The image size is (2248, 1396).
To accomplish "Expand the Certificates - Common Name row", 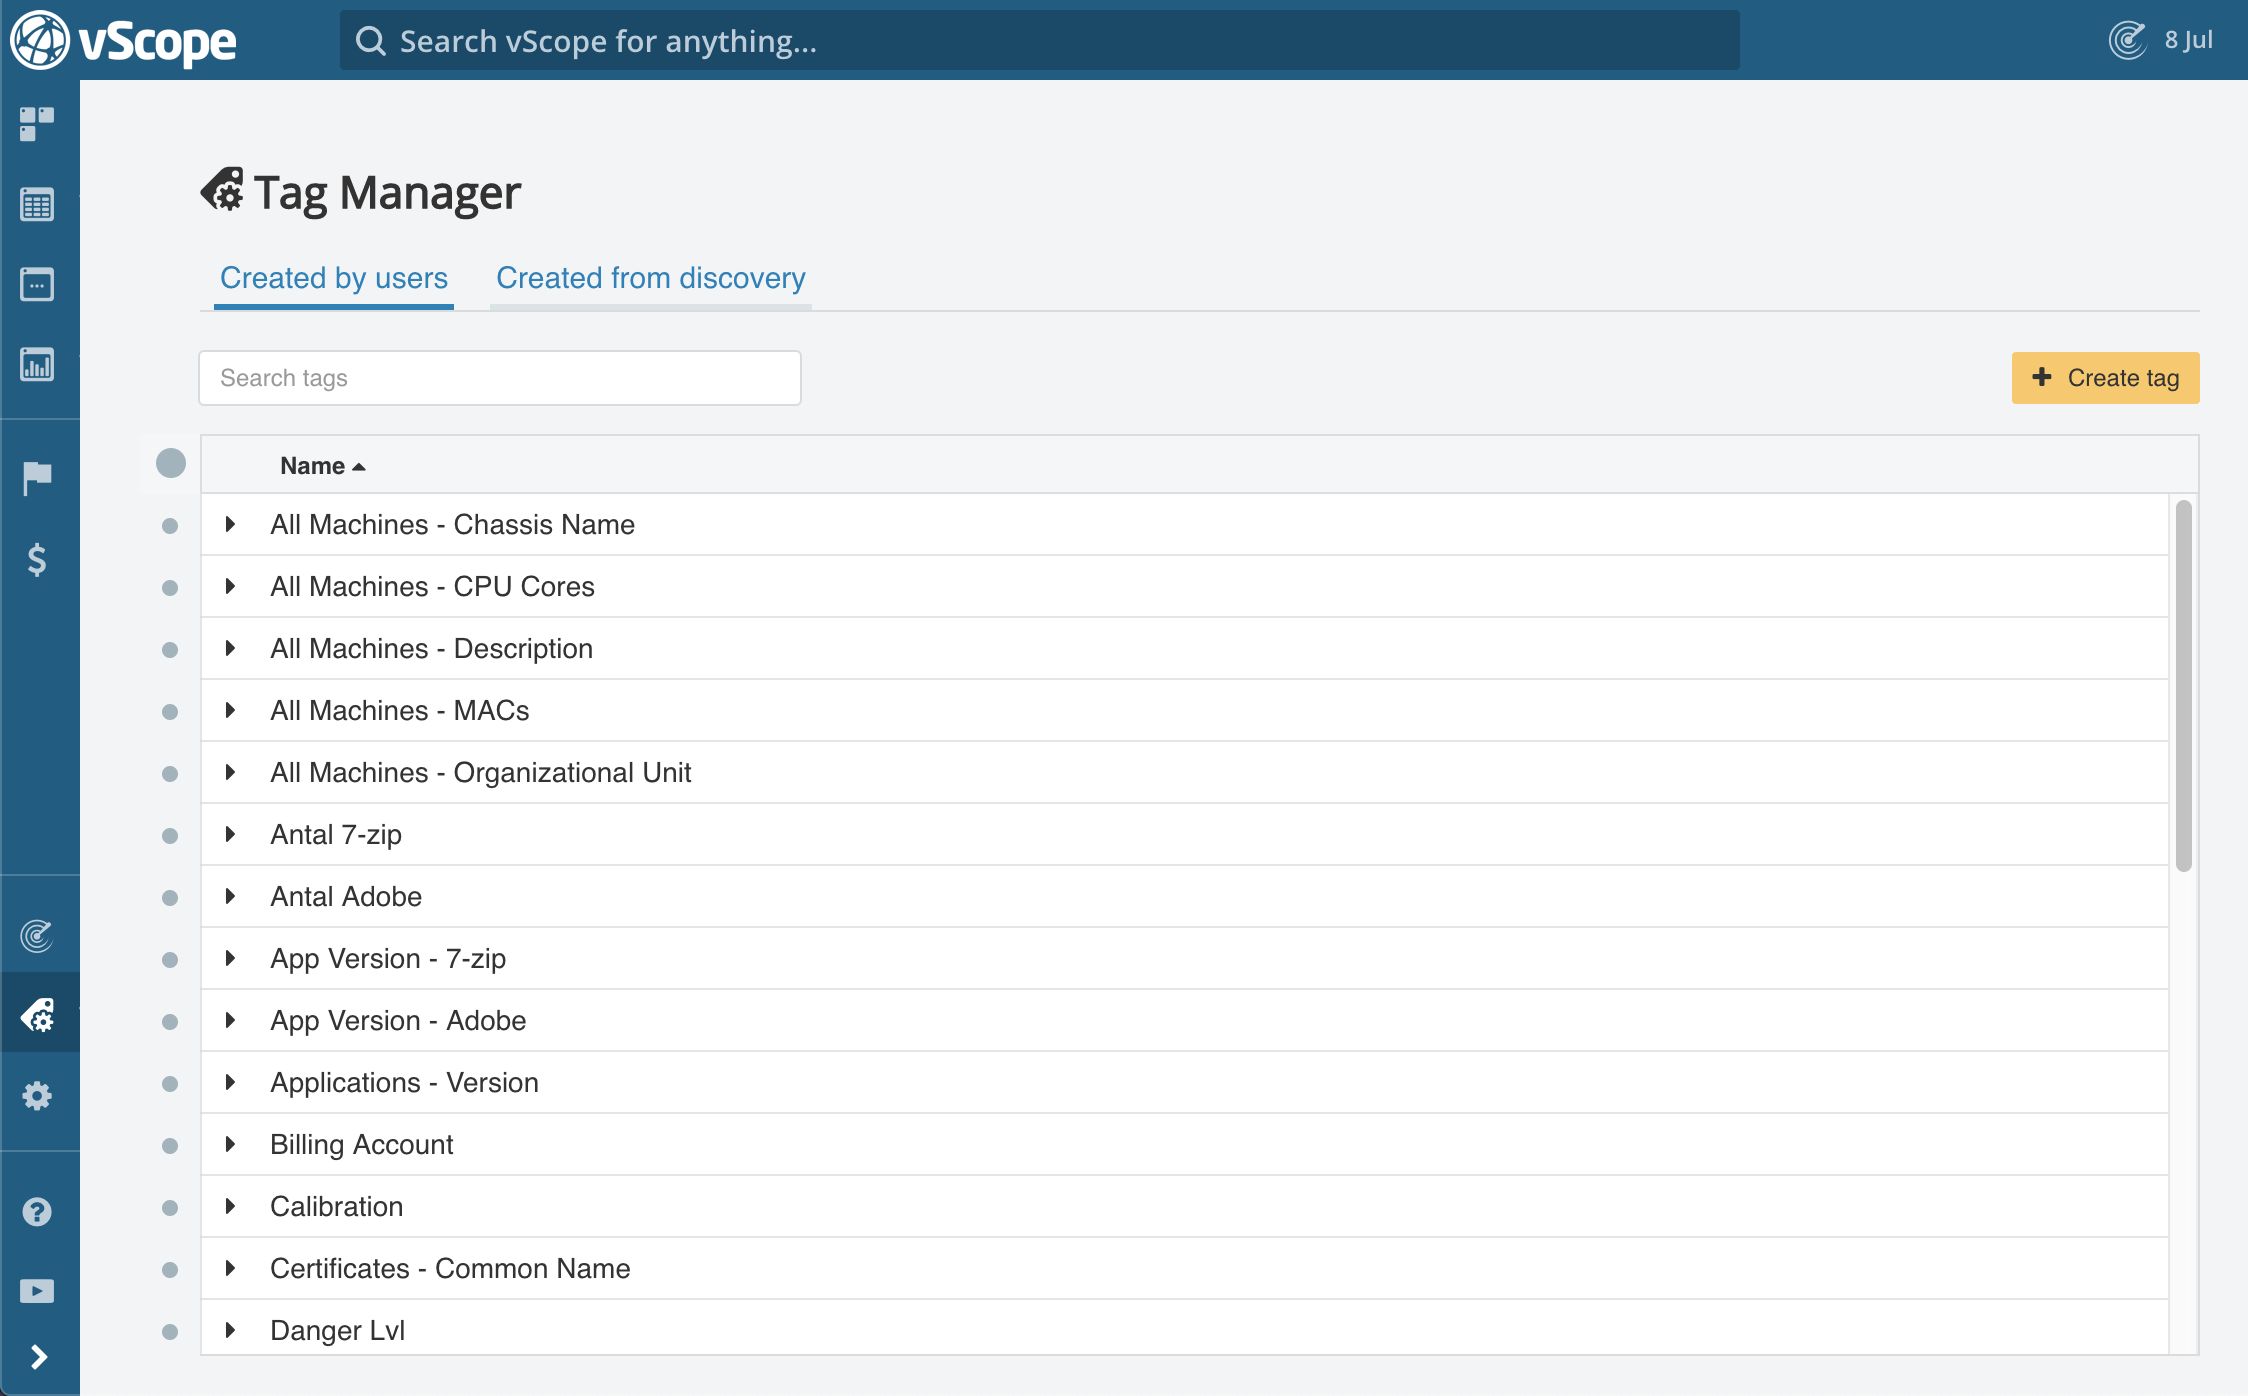I will [x=230, y=1268].
